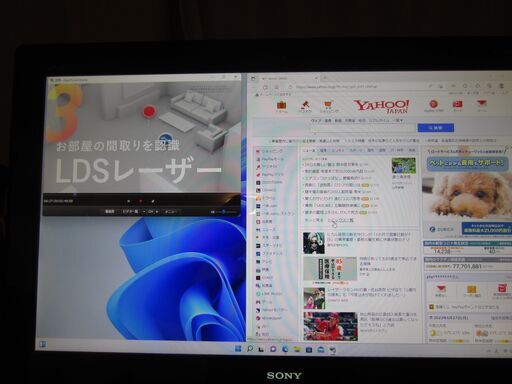
Task: Switch to the エンタメ news tab
Action: click(x=338, y=151)
